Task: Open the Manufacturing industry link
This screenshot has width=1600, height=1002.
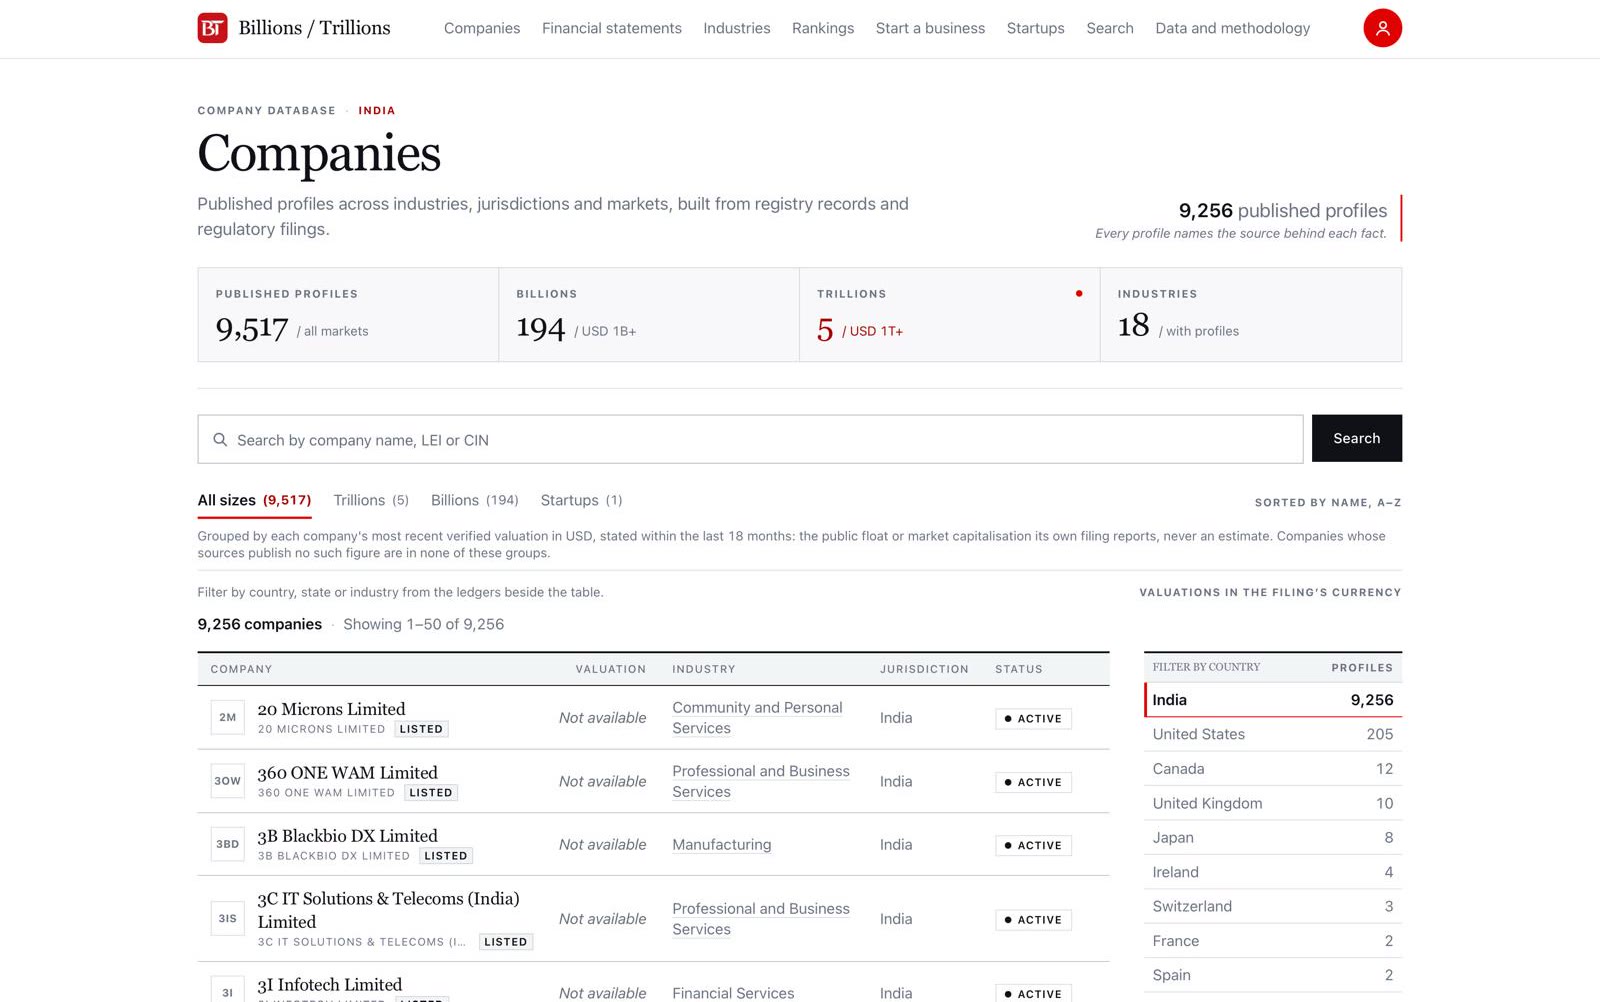Action: click(722, 845)
